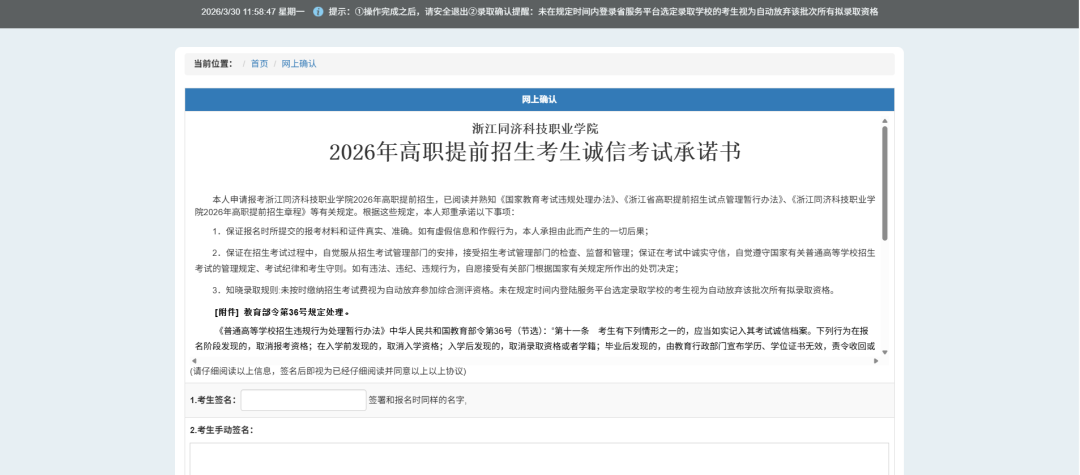
Task: Click the blue 网上确认 panel header
Action: click(x=539, y=100)
